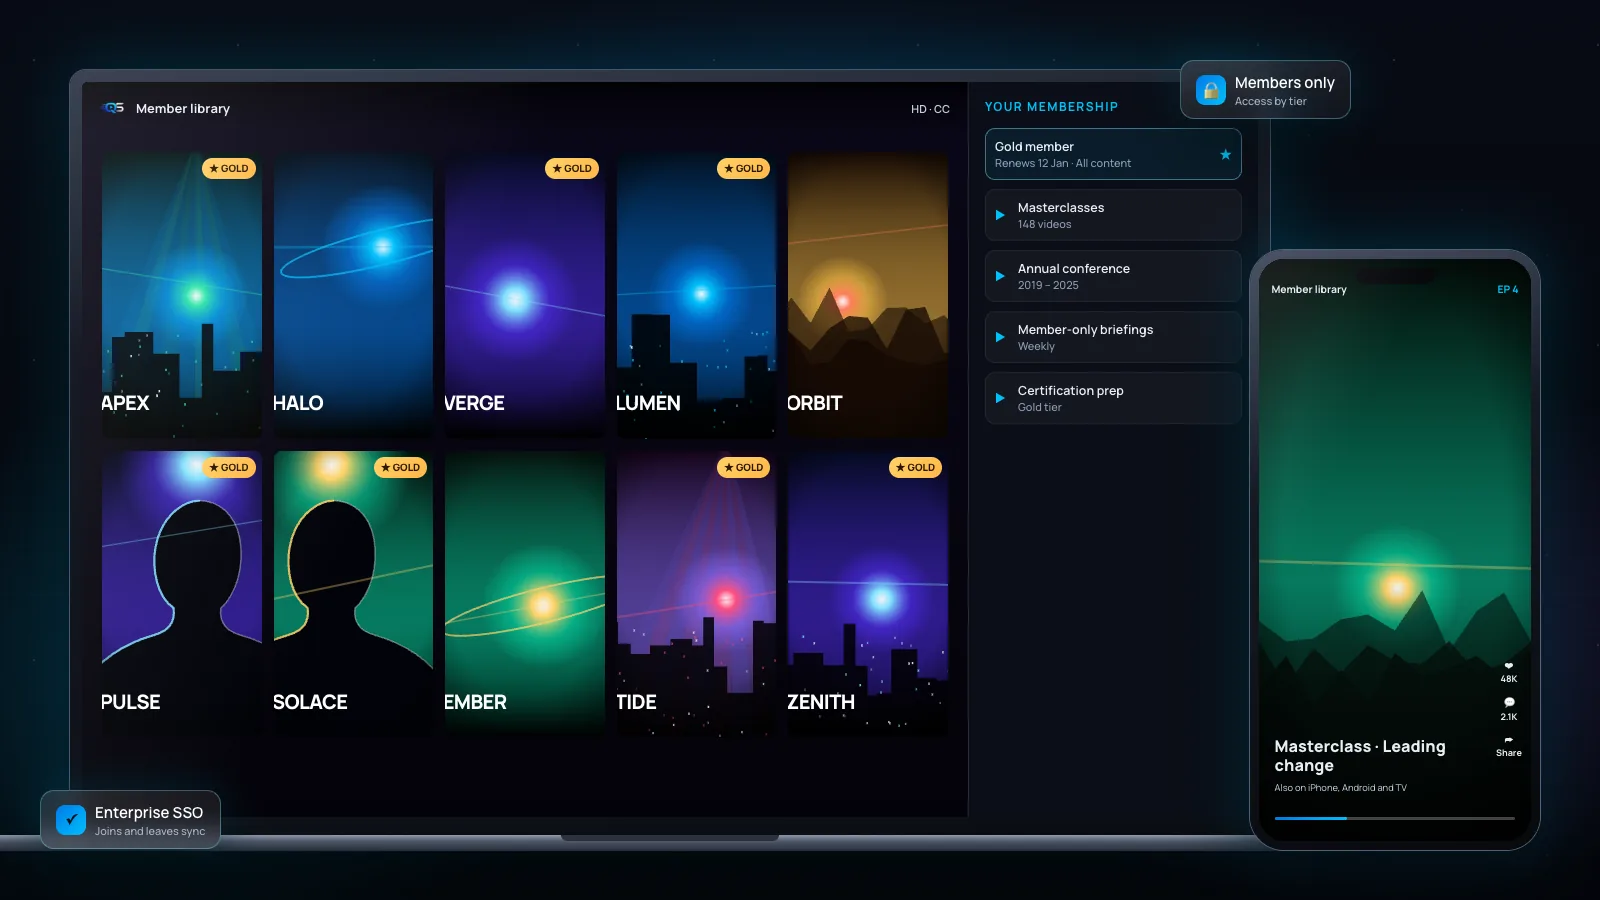Seek using the phone playback progress bar
The height and width of the screenshot is (900, 1600).
(x=1394, y=818)
